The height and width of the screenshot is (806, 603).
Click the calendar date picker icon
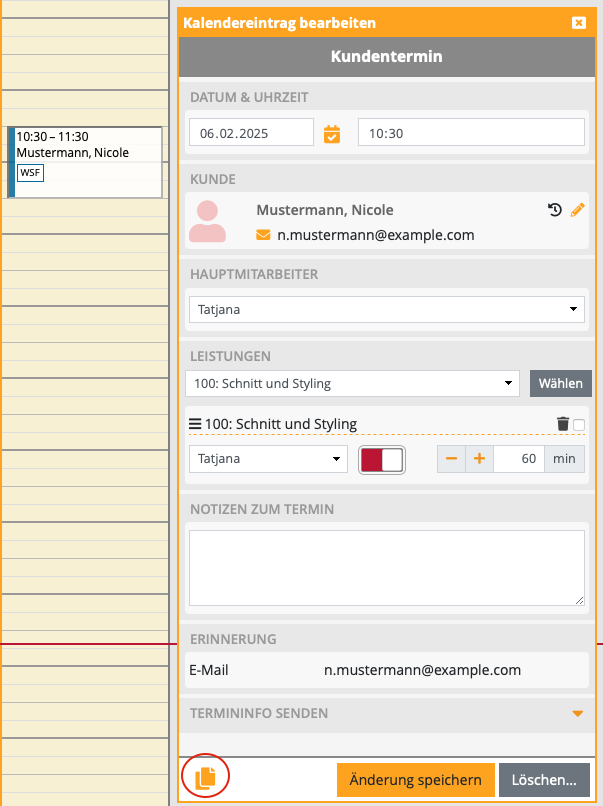(332, 133)
